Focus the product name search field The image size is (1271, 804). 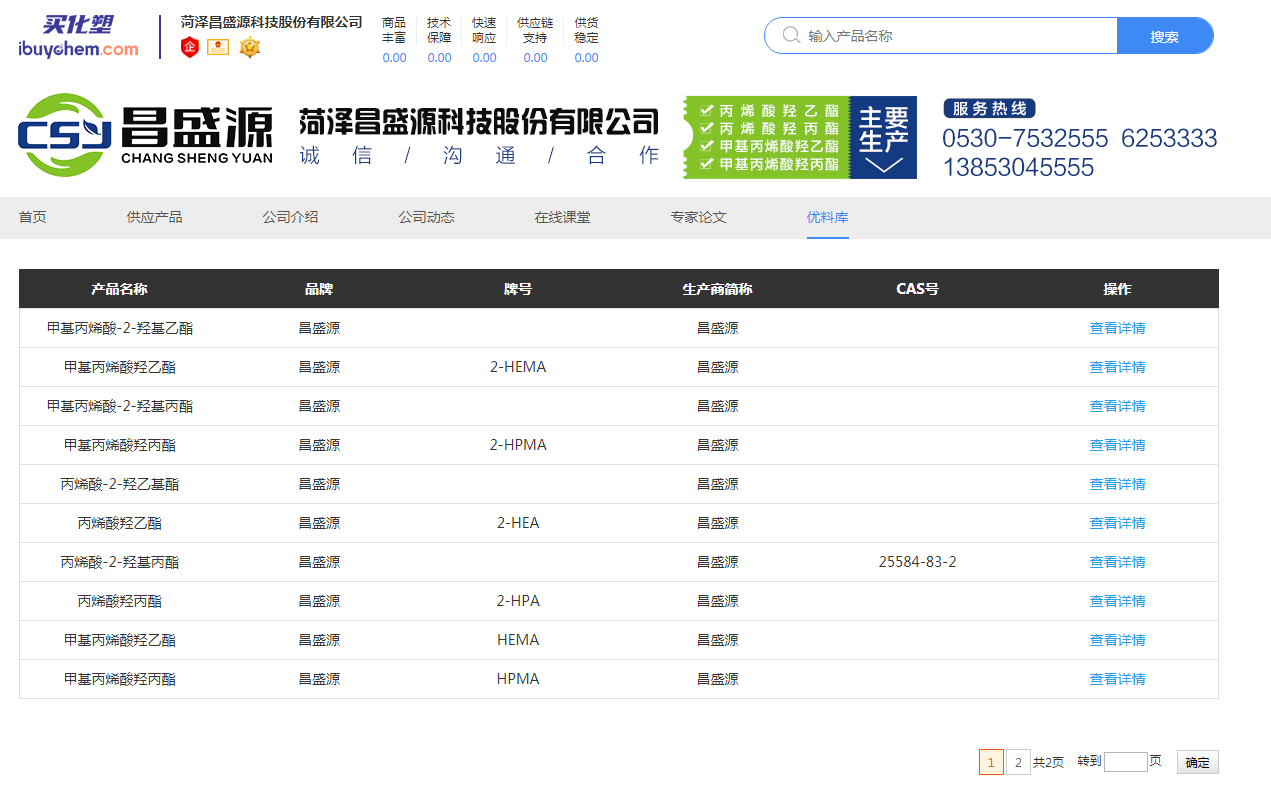[x=940, y=35]
